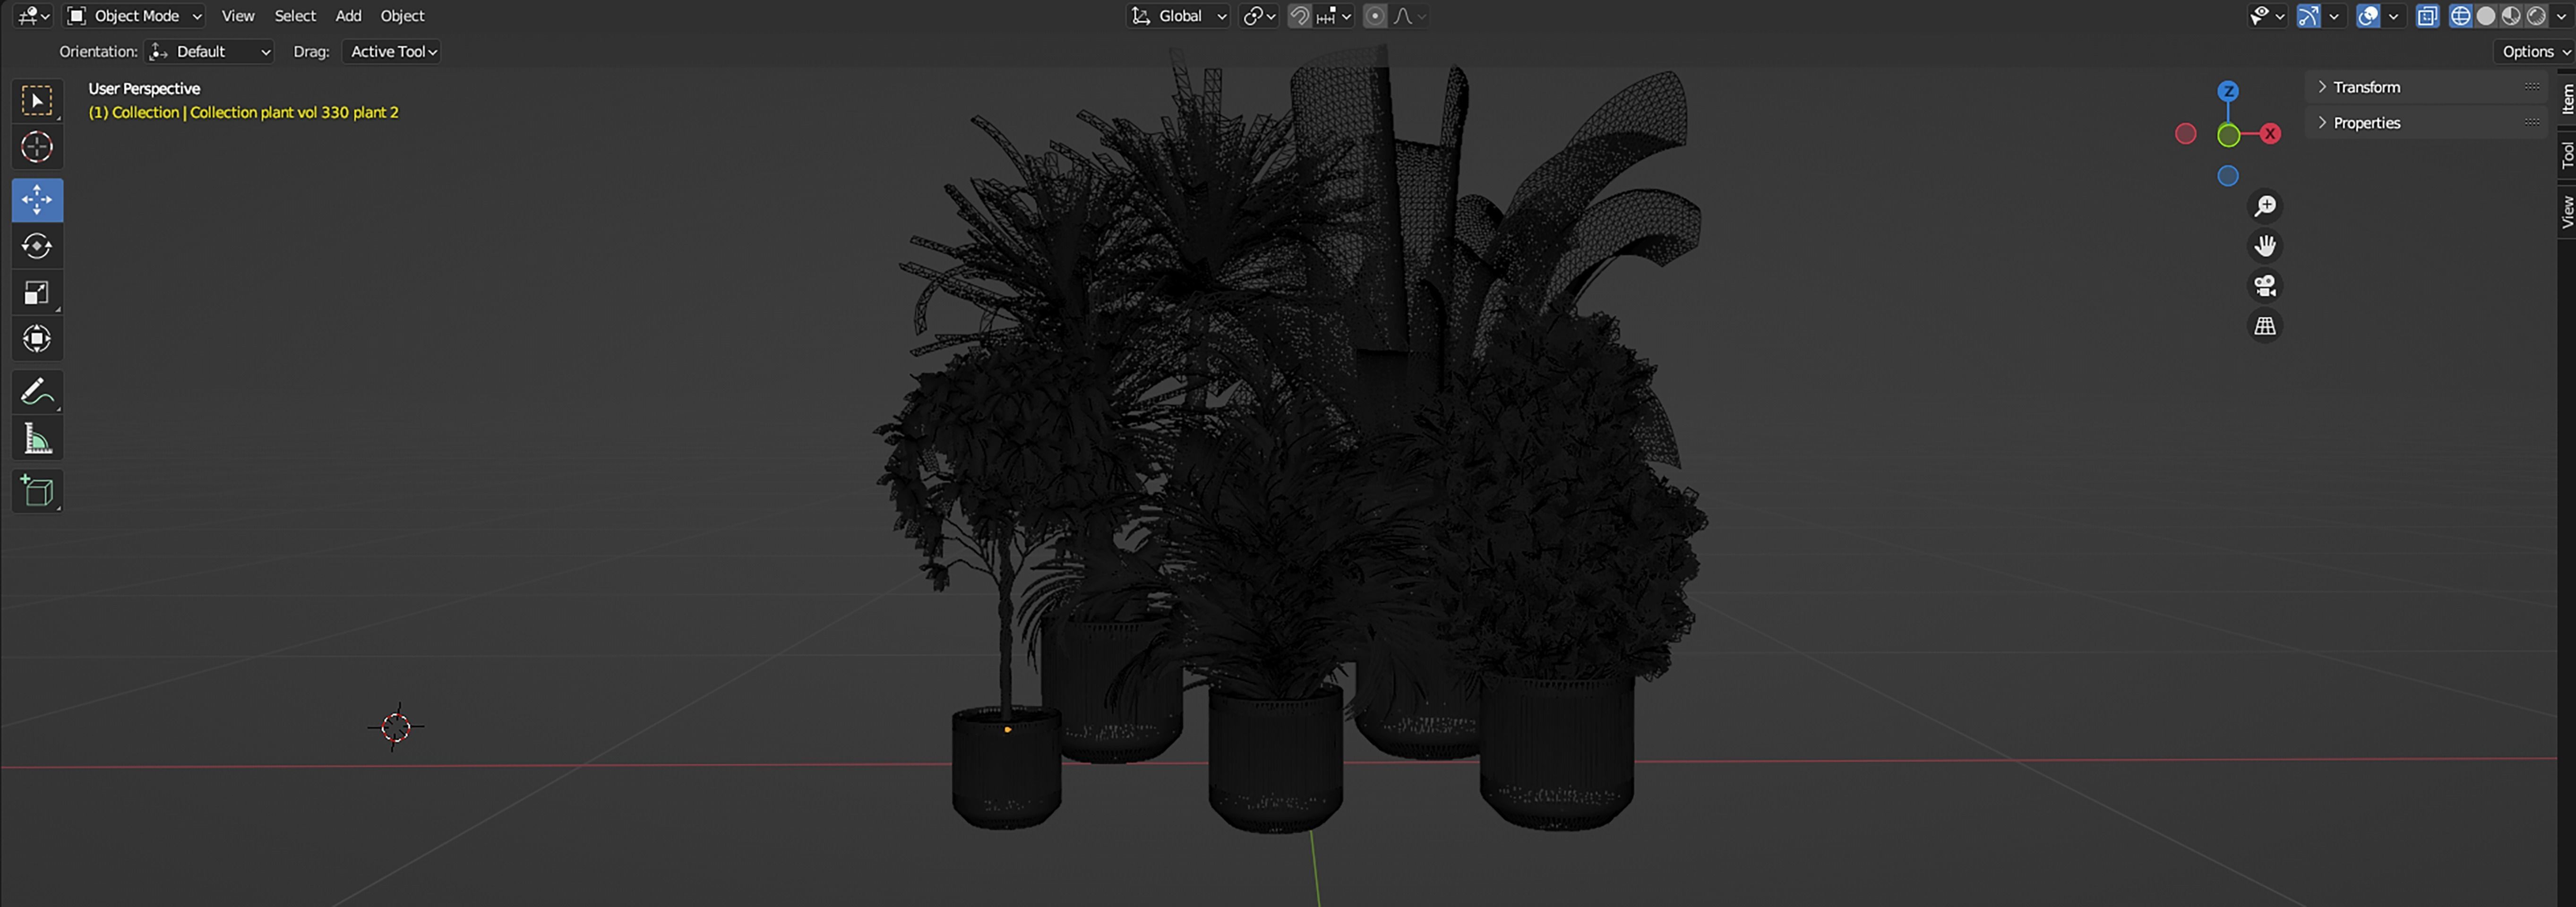This screenshot has width=2576, height=907.
Task: Select the Select Box tool
Action: point(37,101)
